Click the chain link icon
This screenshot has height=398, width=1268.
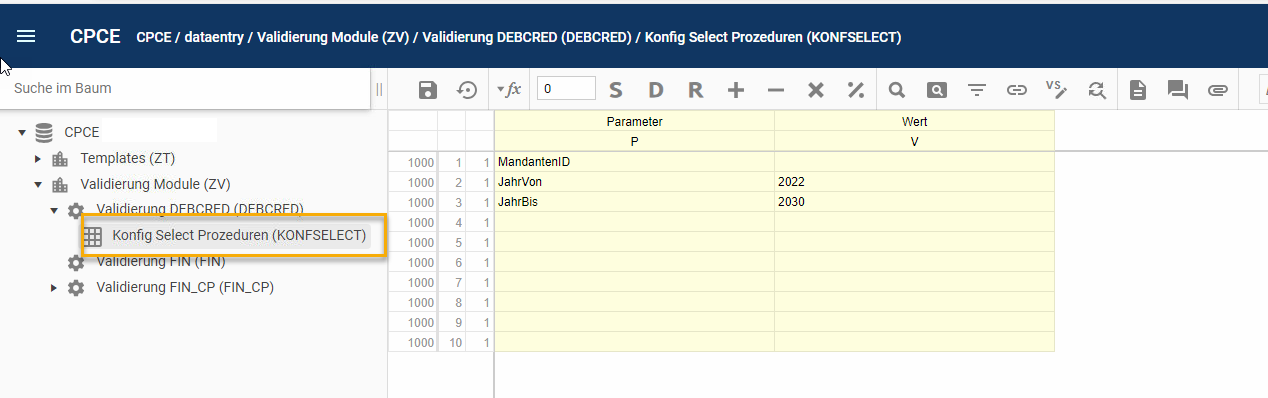1017,90
